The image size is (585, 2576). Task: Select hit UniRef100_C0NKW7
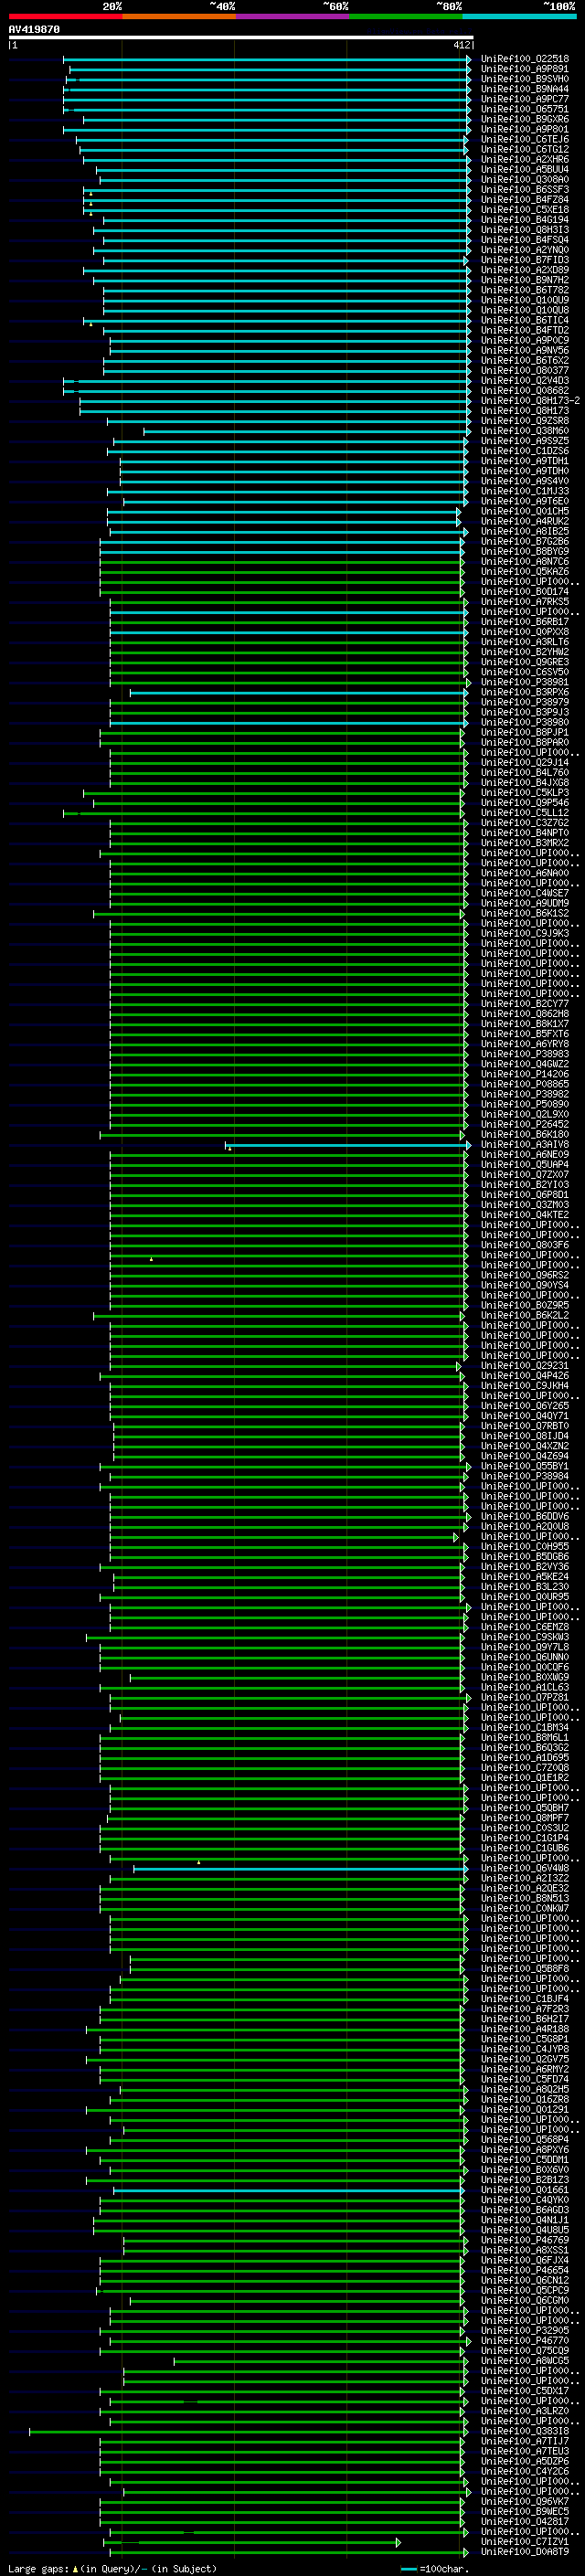pyautogui.click(x=525, y=1908)
